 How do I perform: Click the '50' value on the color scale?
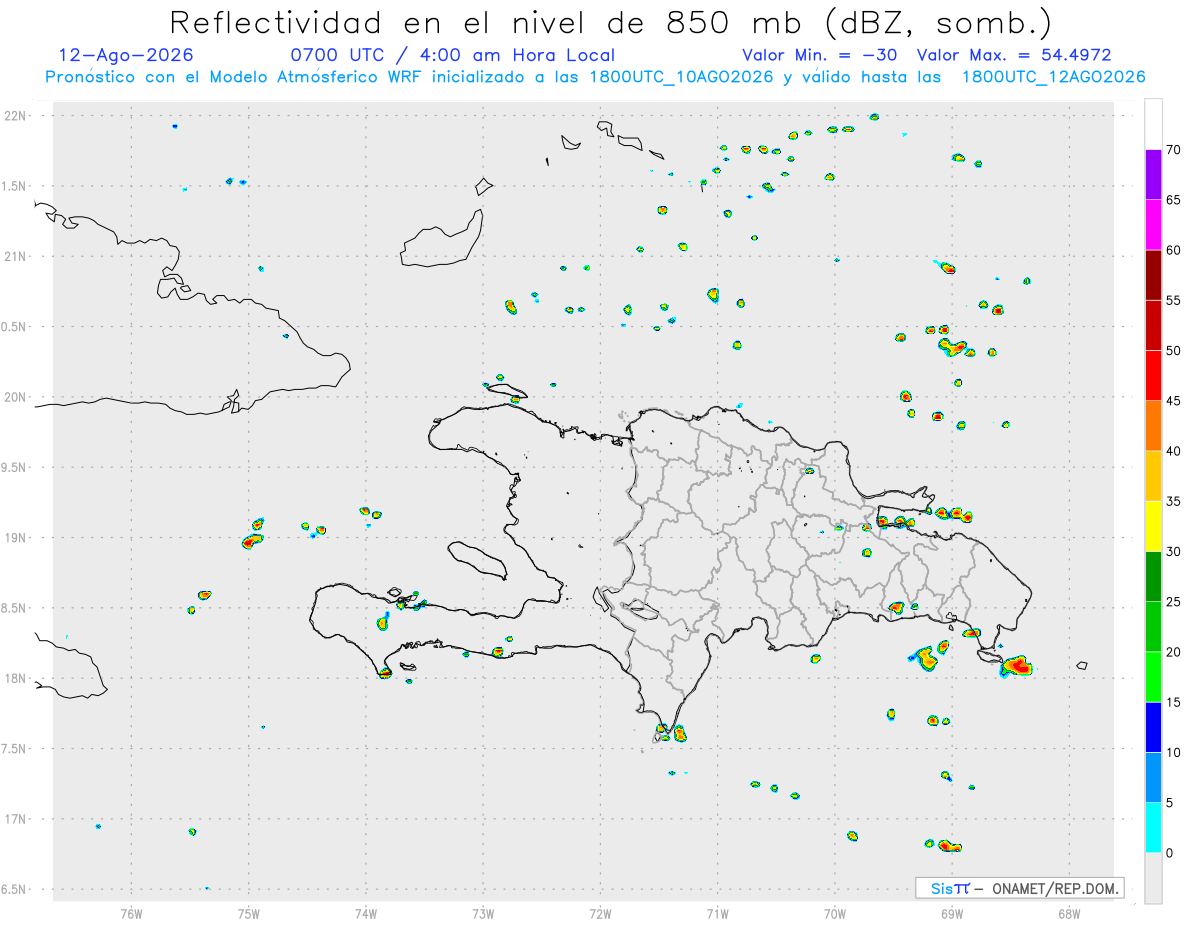tap(1174, 350)
